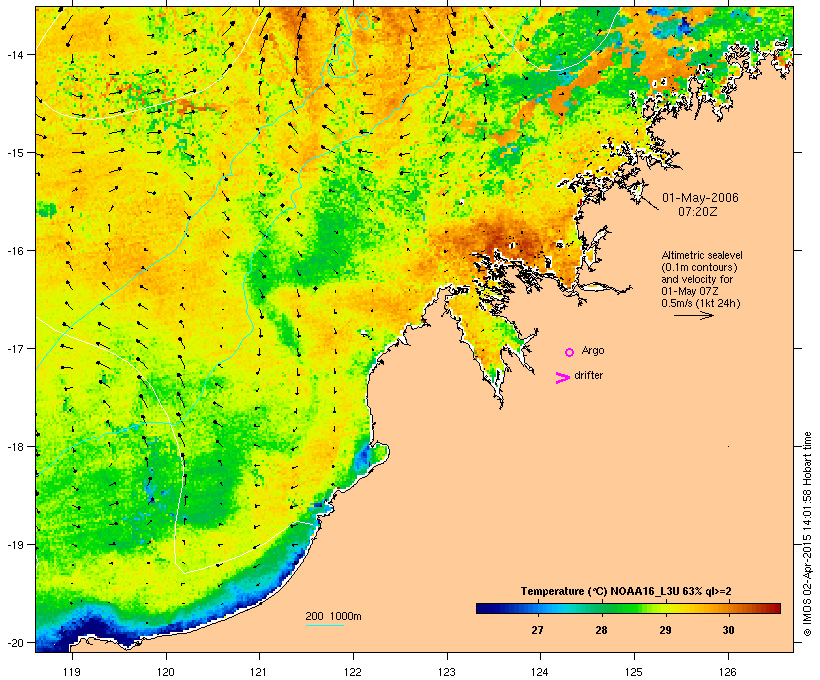Click the colorbar value 28 label

601,630
